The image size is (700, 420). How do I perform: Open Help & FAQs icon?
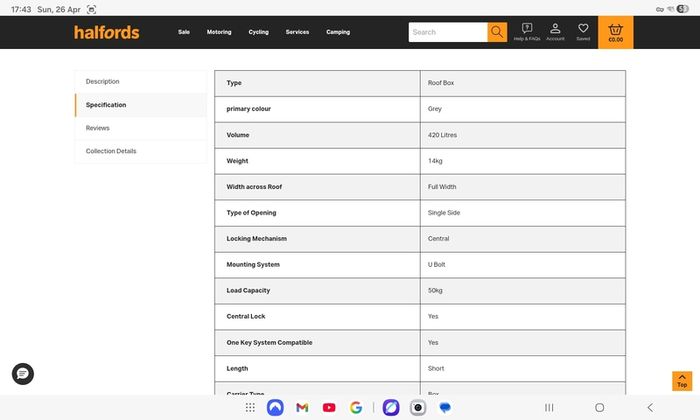tap(527, 32)
